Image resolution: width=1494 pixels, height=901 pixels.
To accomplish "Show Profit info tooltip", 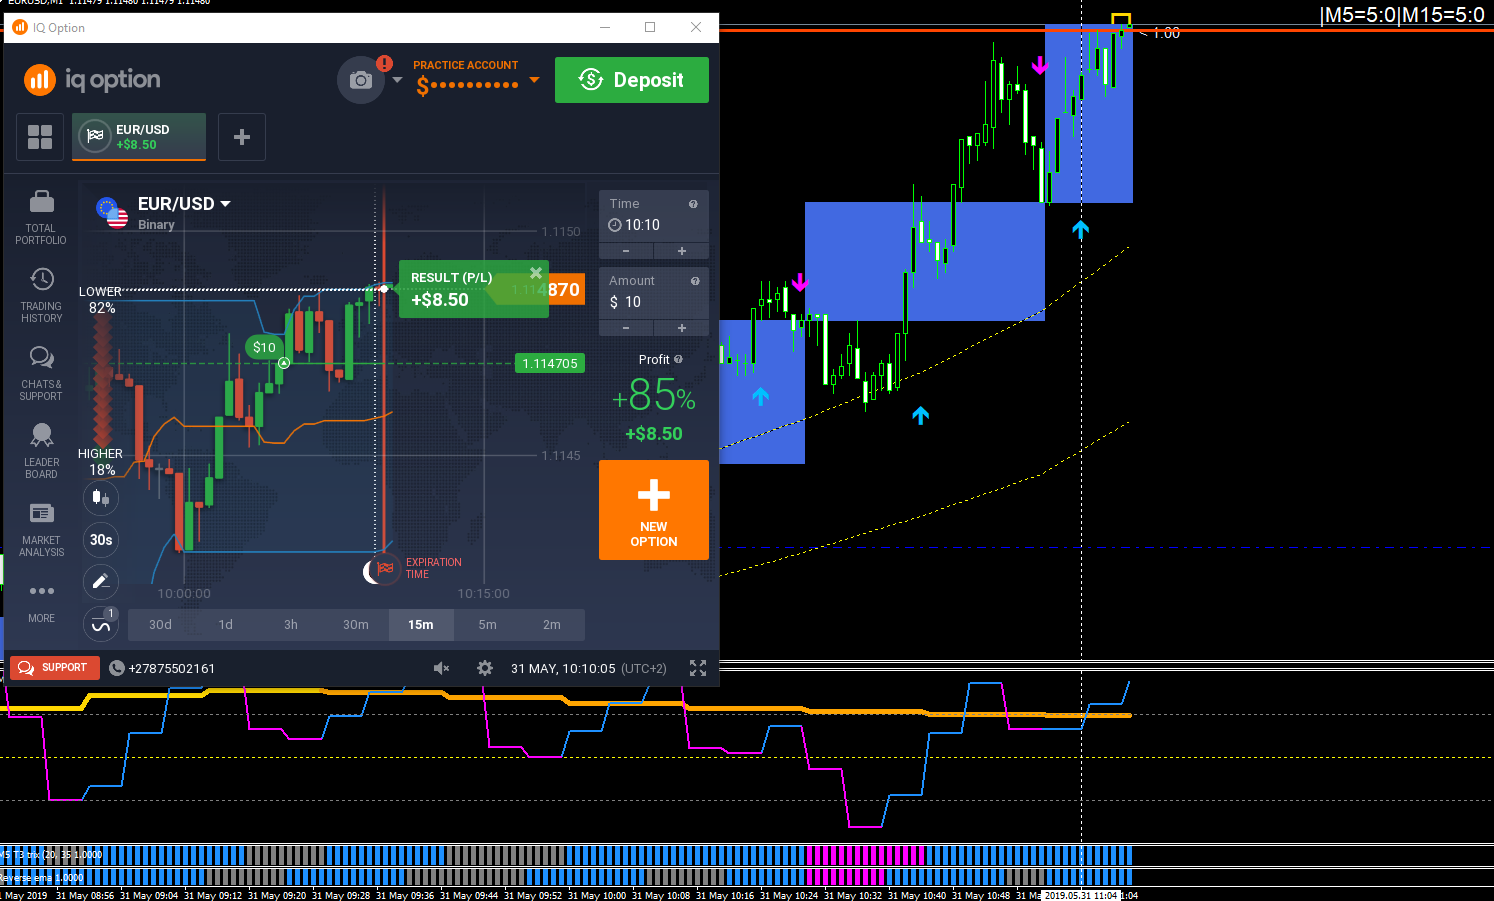I will [x=679, y=359].
